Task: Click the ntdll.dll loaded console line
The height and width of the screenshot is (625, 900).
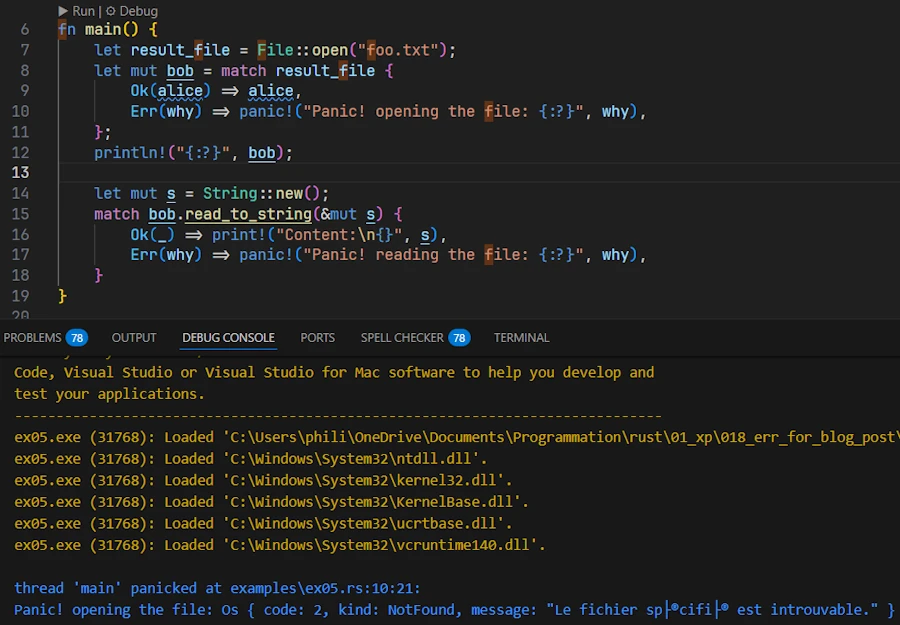Action: point(250,459)
